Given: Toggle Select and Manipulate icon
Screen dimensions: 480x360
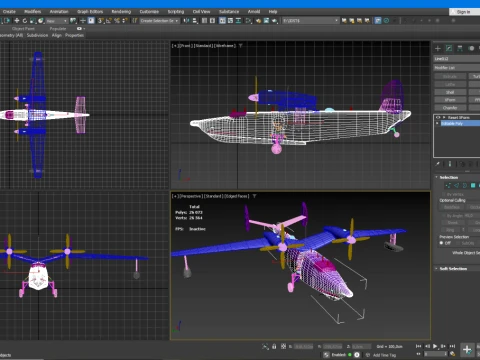Looking at the screenshot, I should [x=83, y=21].
